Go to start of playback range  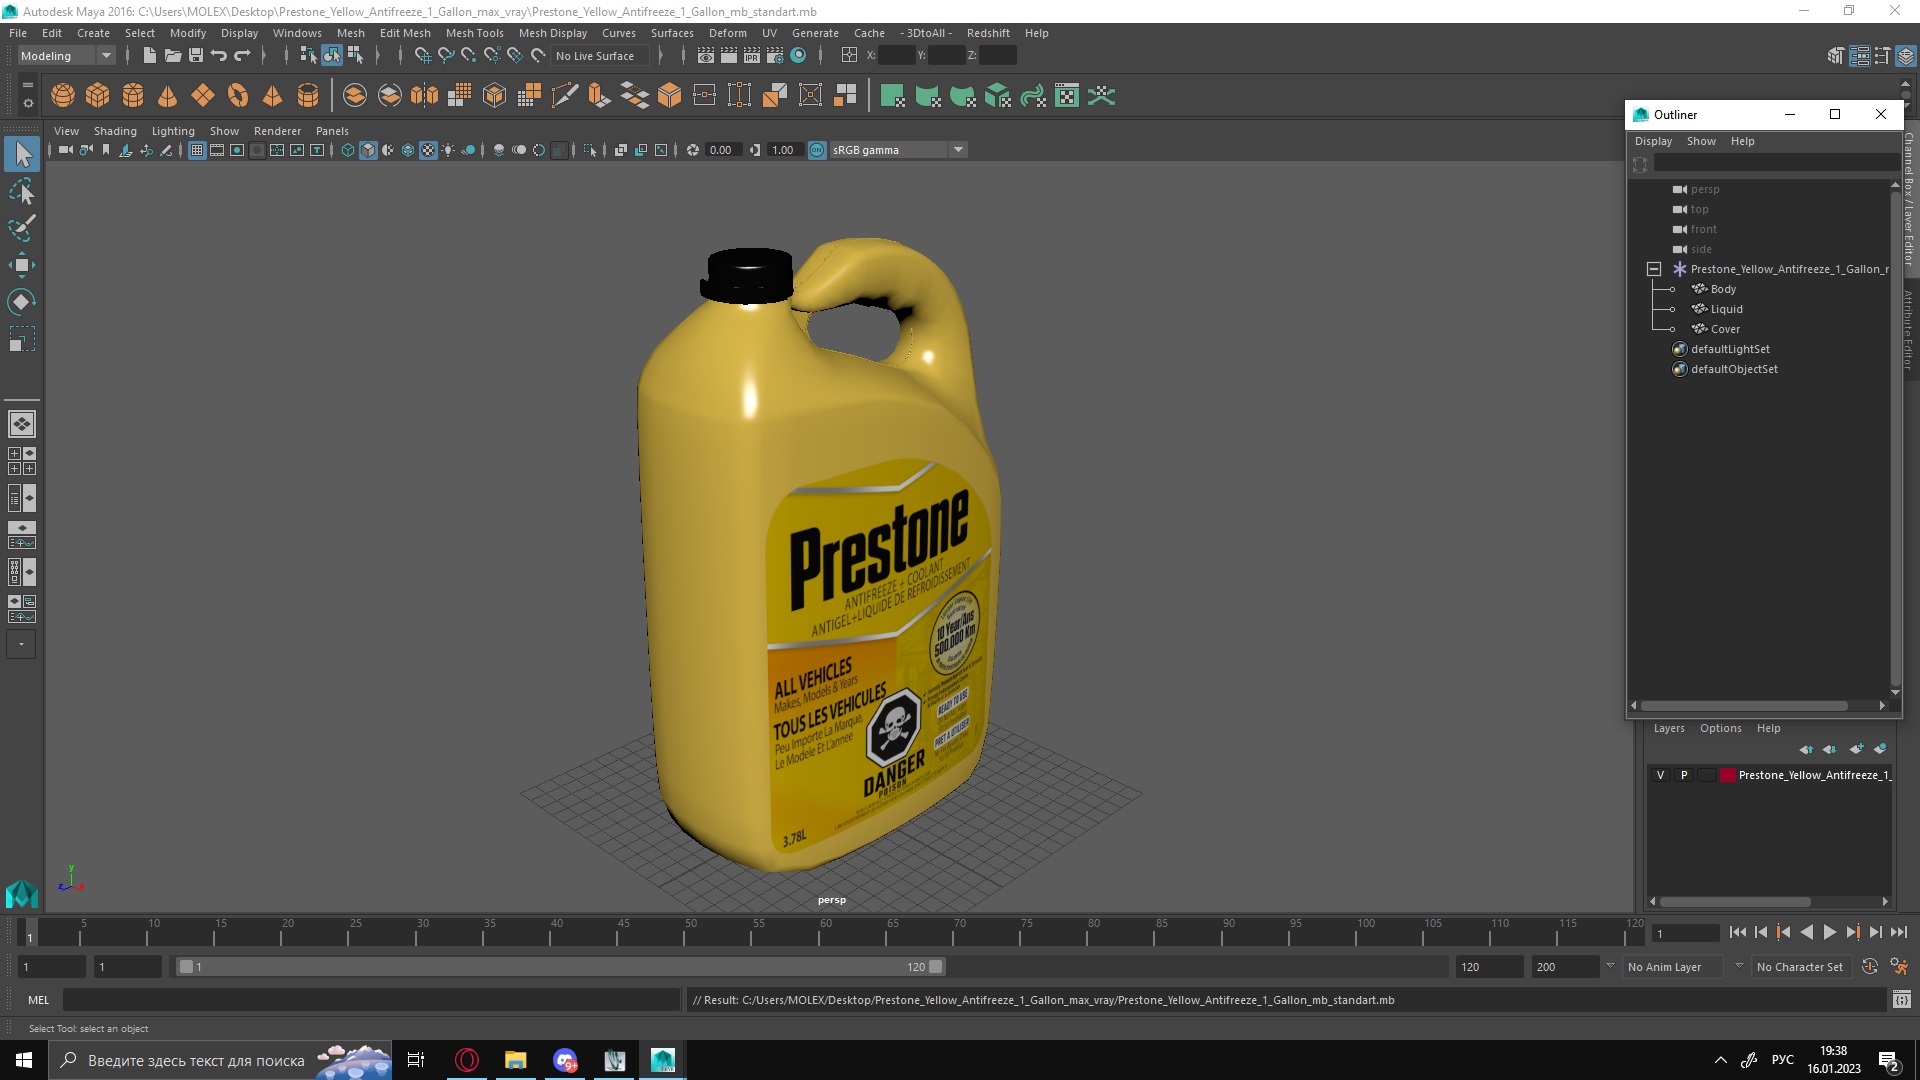click(x=1737, y=932)
